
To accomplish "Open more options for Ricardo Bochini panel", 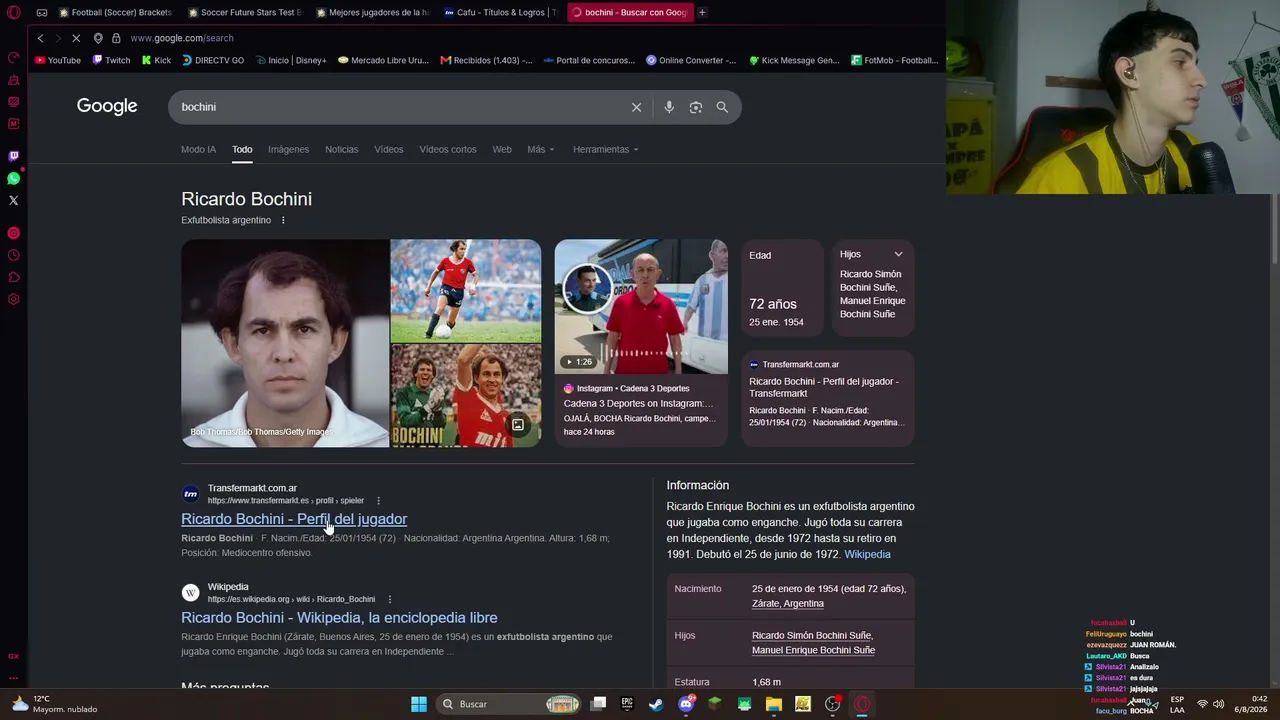I will [x=283, y=220].
